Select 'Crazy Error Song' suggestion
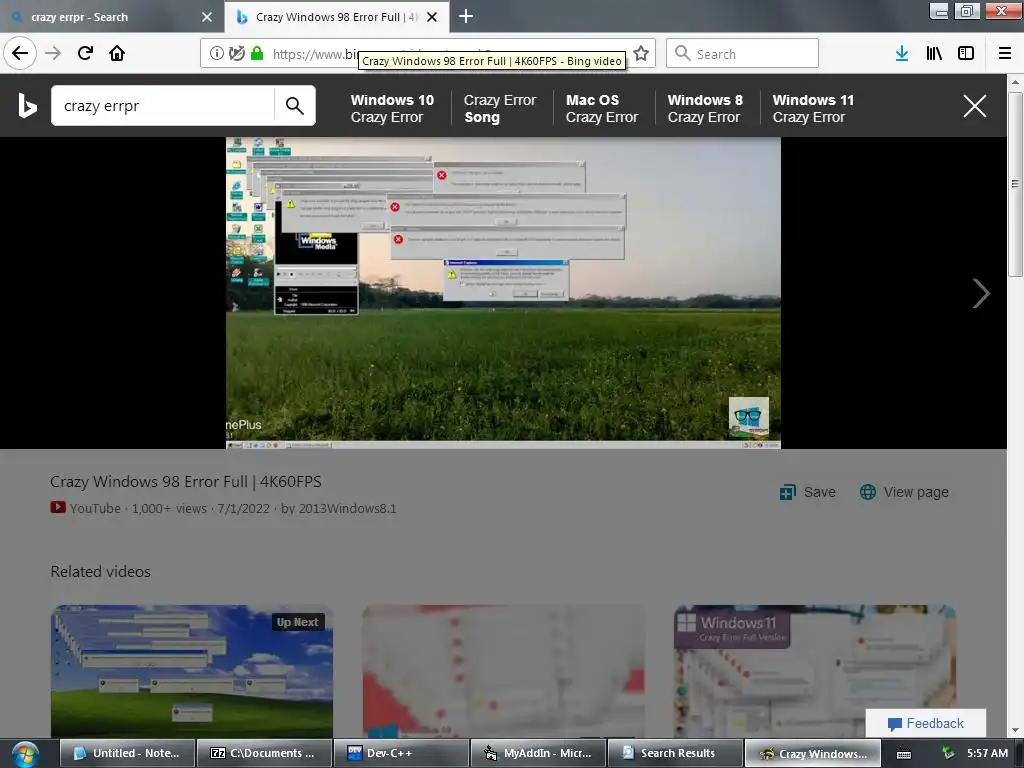 [500, 108]
